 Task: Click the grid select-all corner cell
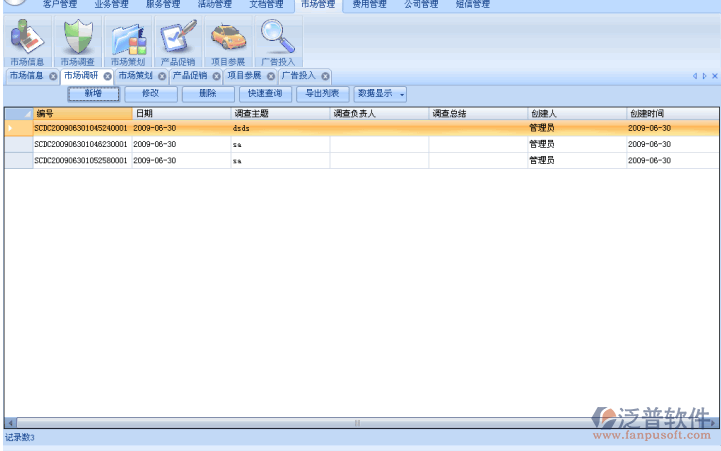(19, 114)
